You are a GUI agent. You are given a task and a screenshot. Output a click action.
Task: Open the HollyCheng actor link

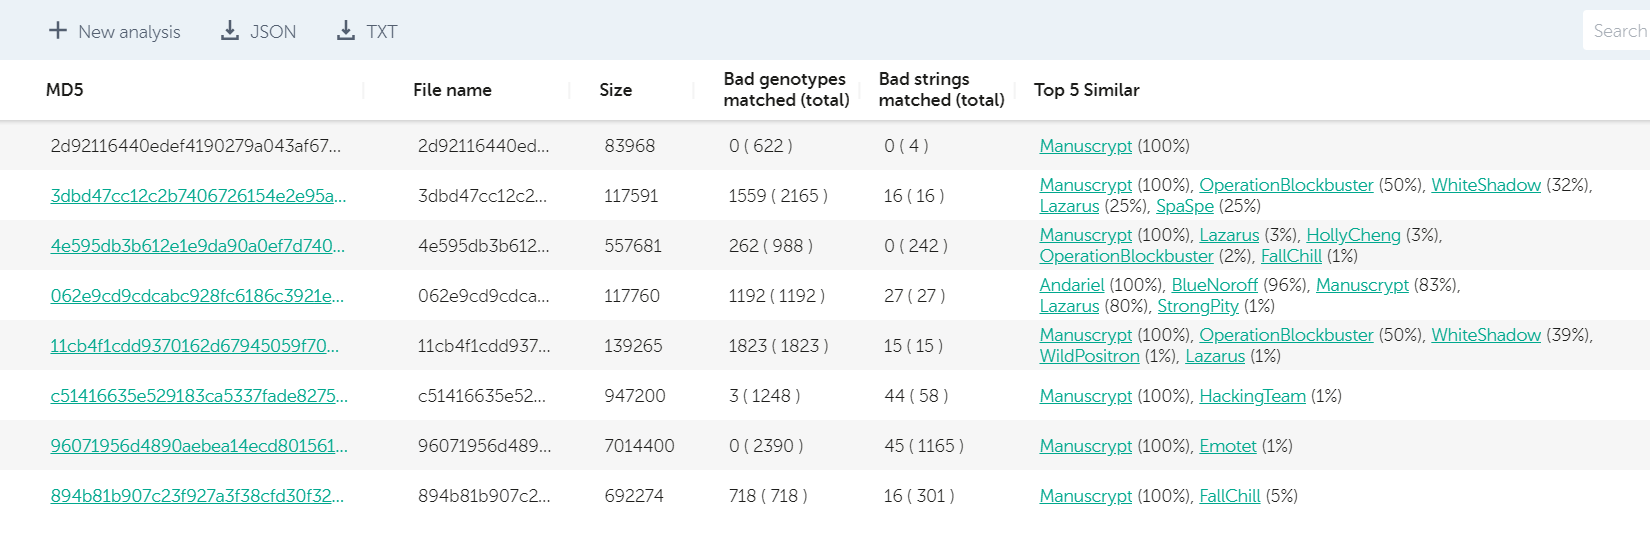coord(1353,235)
